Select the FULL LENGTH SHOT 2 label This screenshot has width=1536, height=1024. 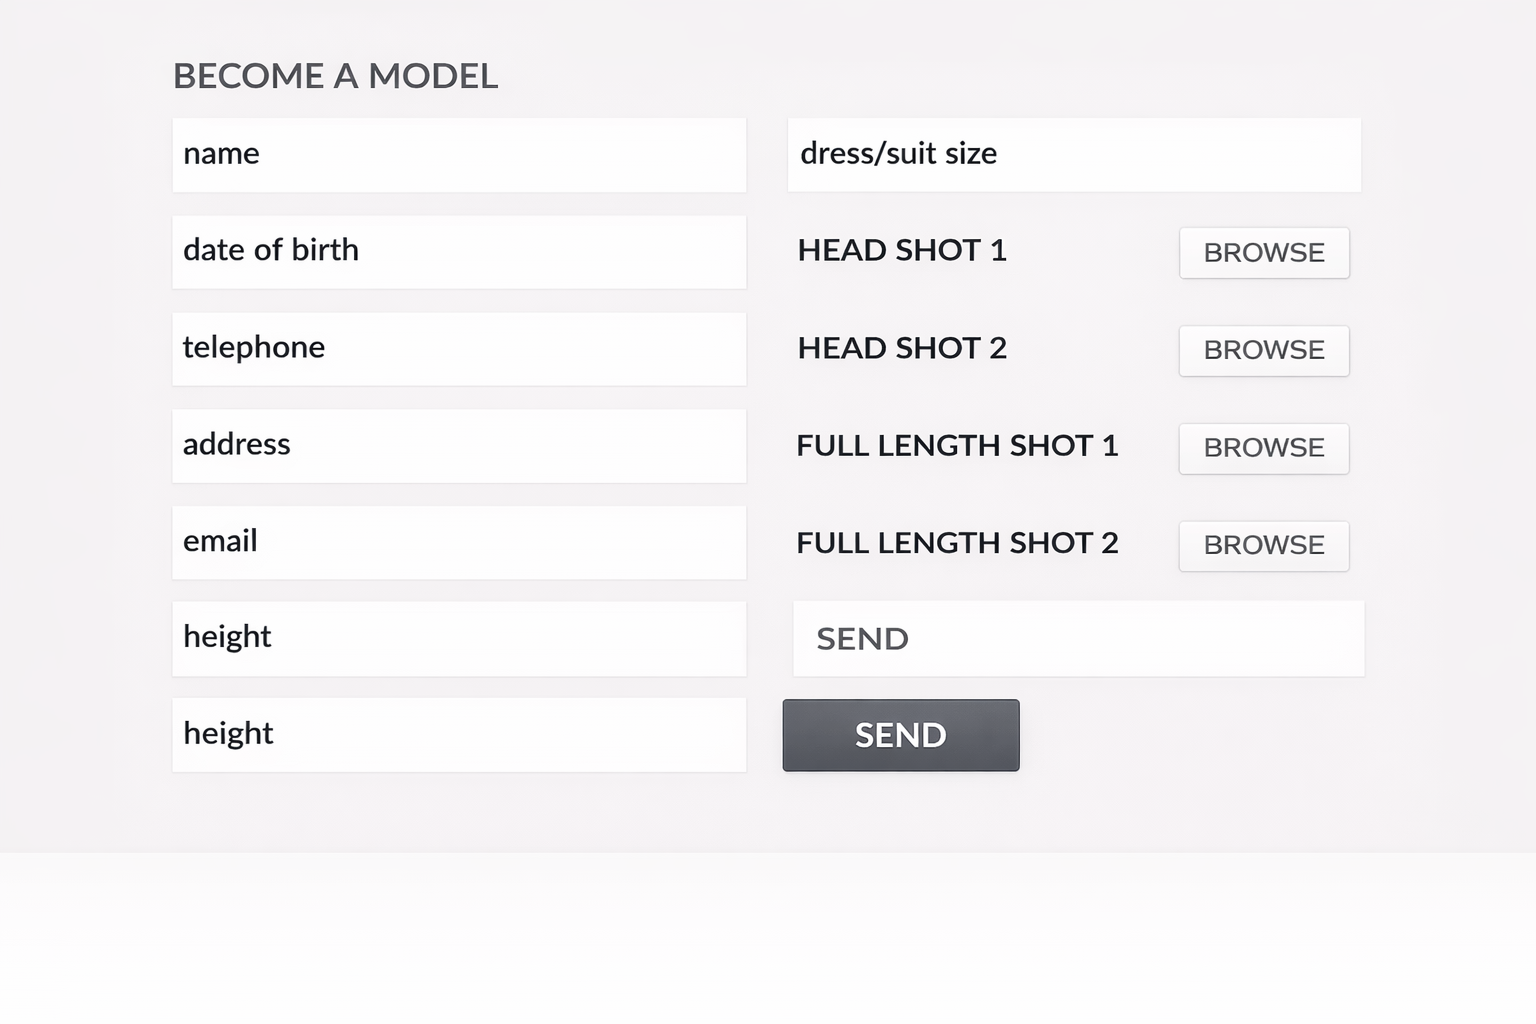(957, 543)
